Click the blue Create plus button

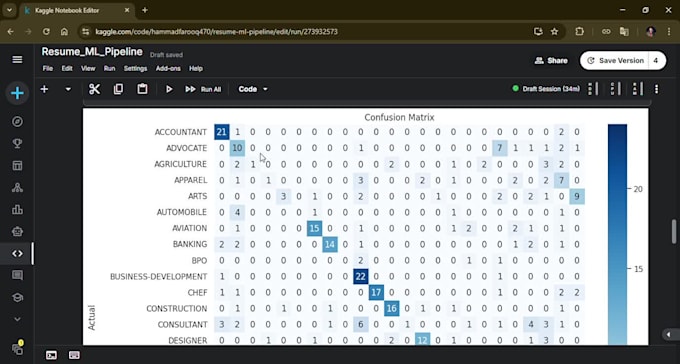click(17, 93)
